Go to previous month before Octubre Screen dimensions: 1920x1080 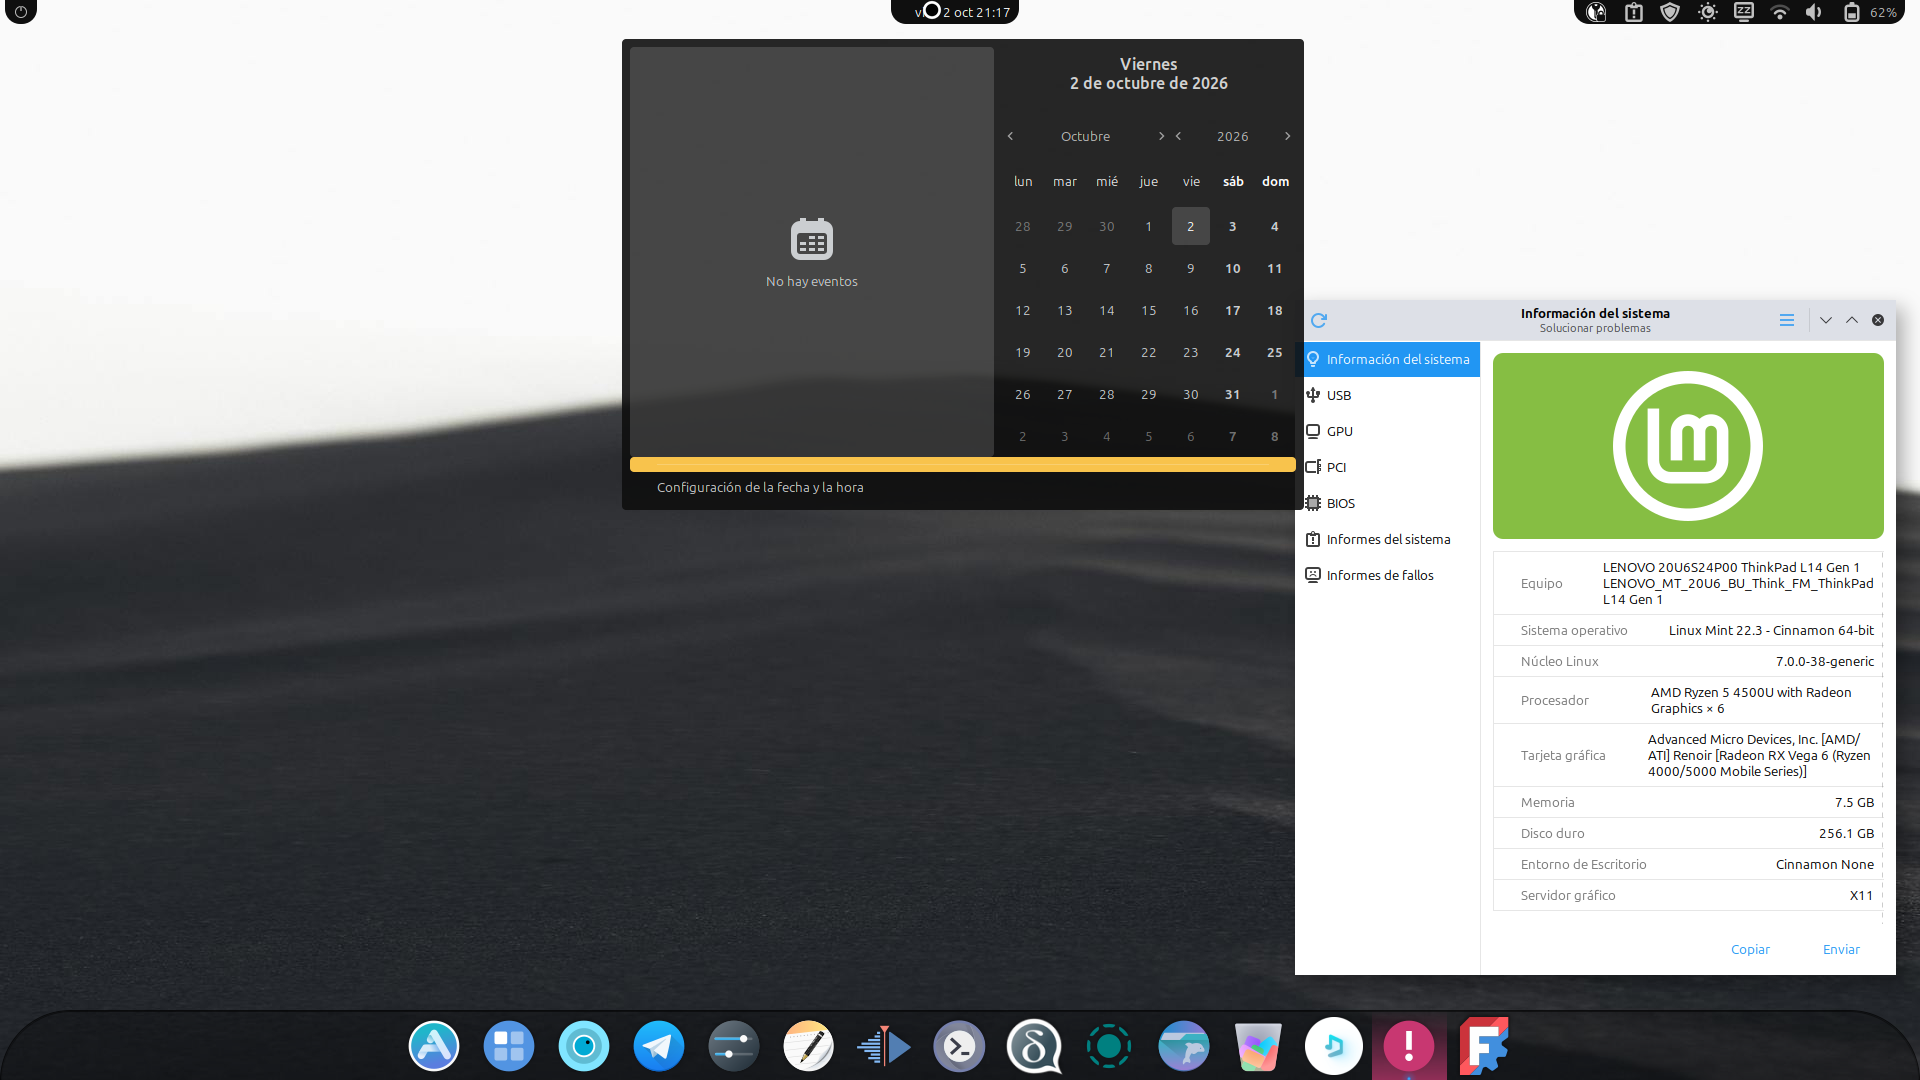1010,136
